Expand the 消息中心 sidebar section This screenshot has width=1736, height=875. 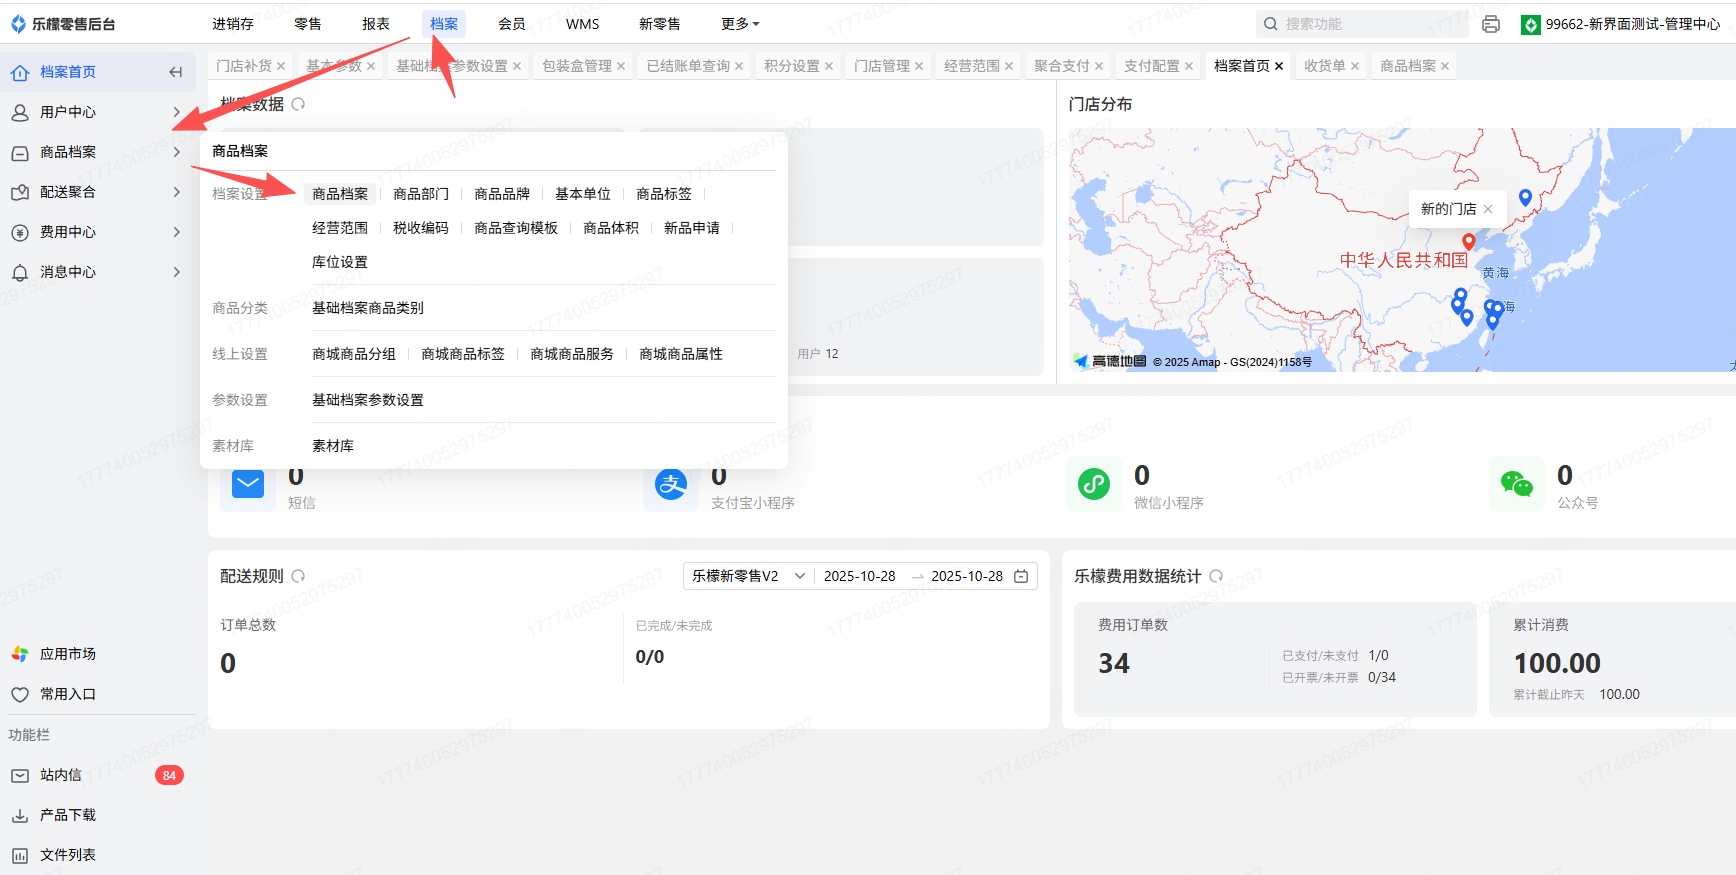click(98, 272)
